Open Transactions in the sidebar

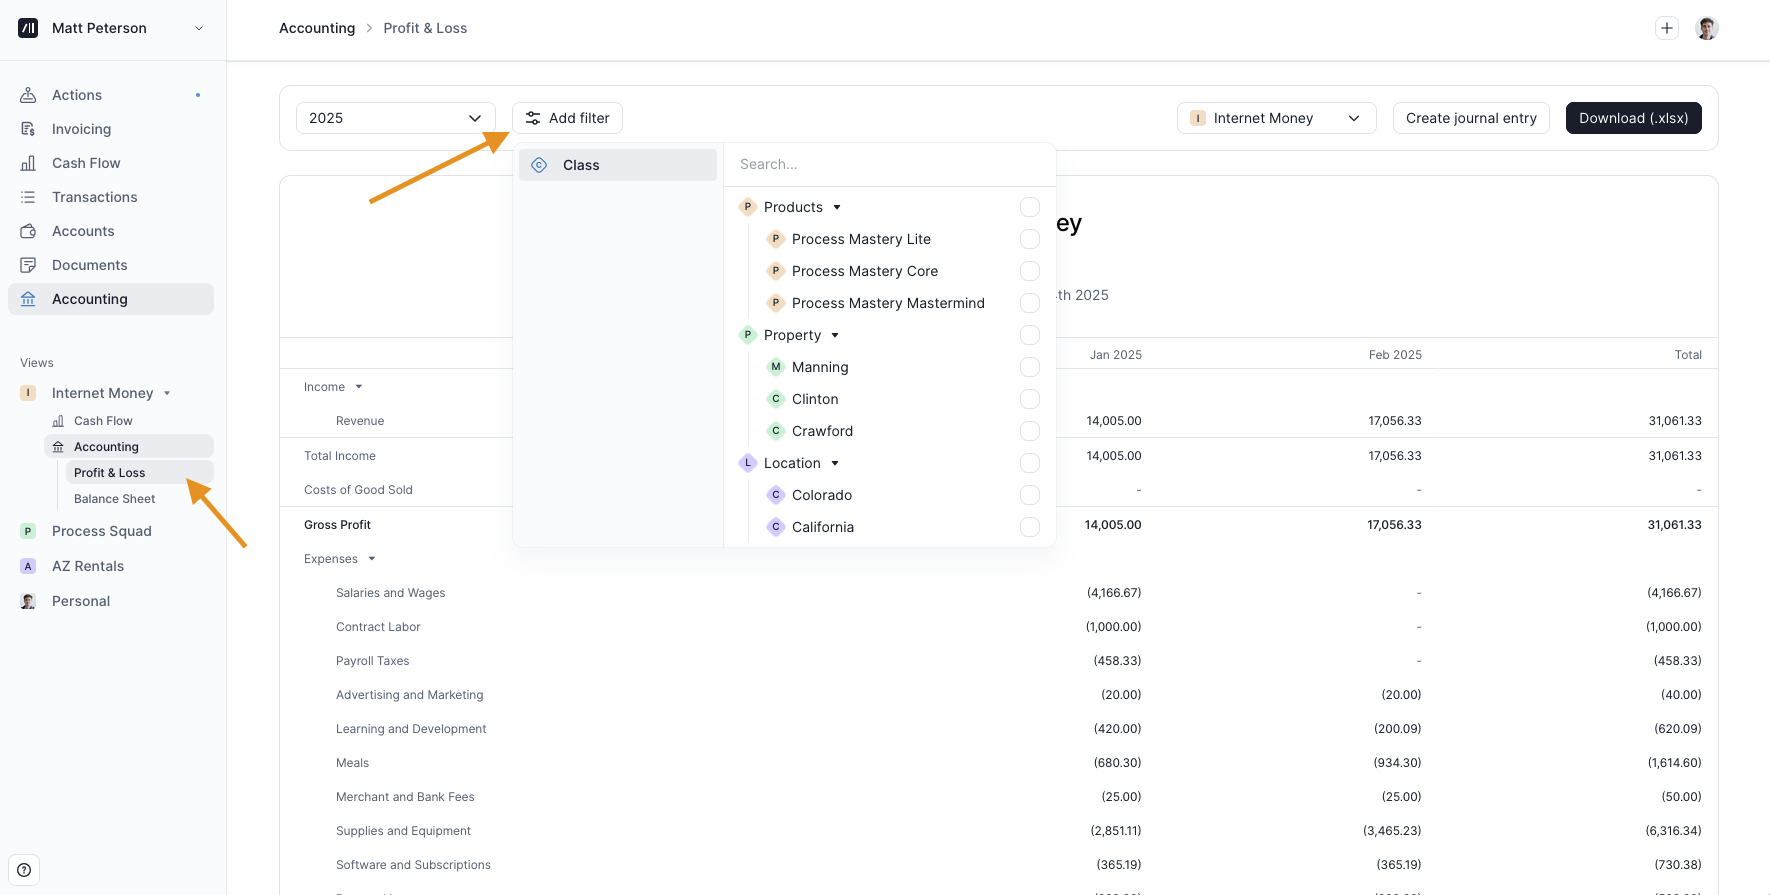(x=94, y=197)
